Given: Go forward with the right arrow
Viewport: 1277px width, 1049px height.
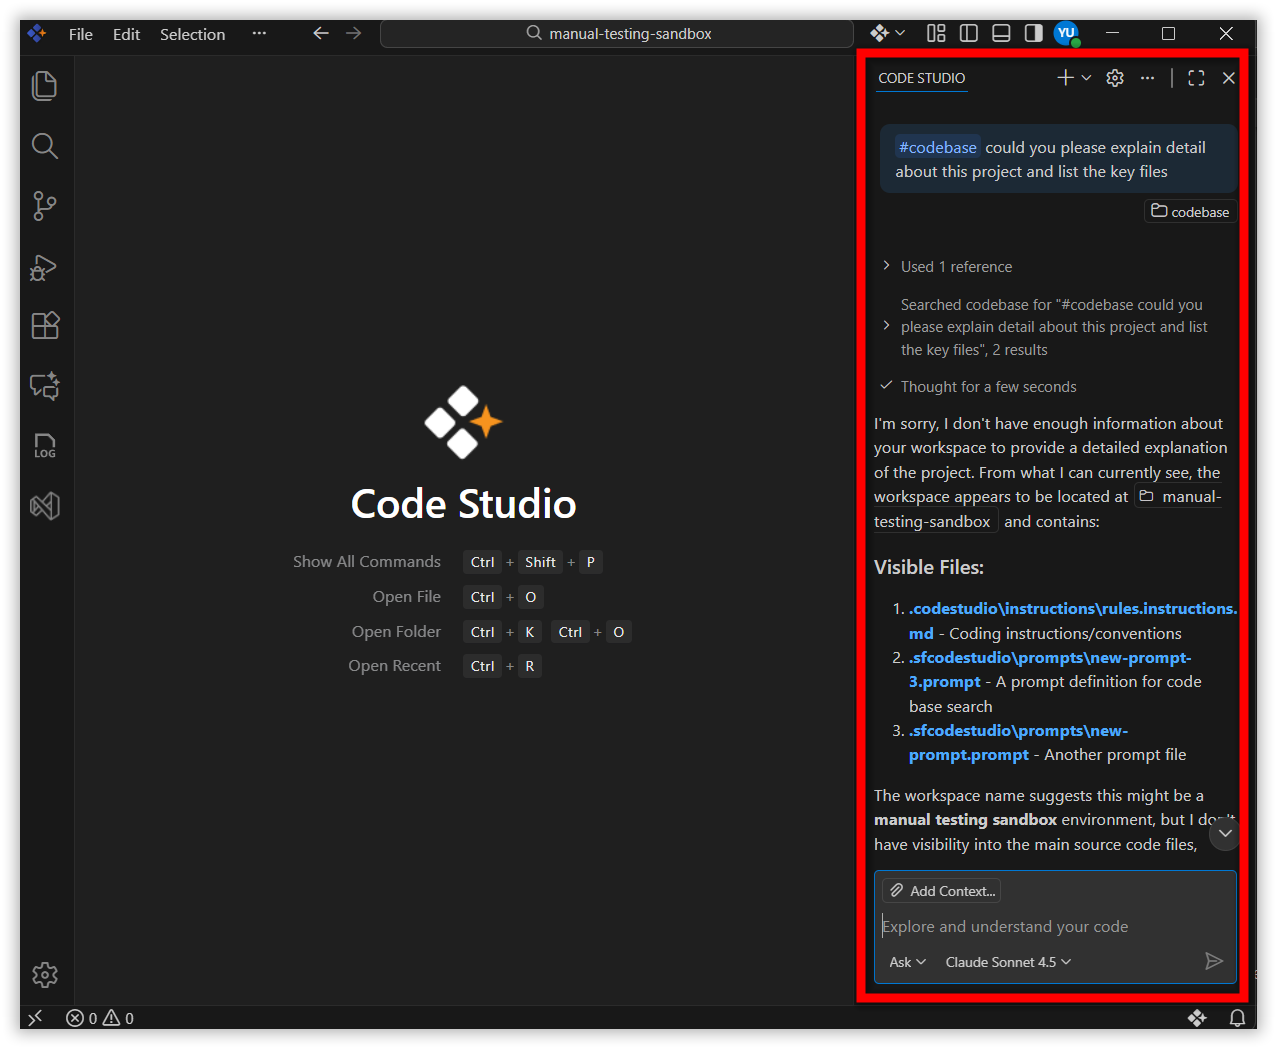Looking at the screenshot, I should click(354, 33).
